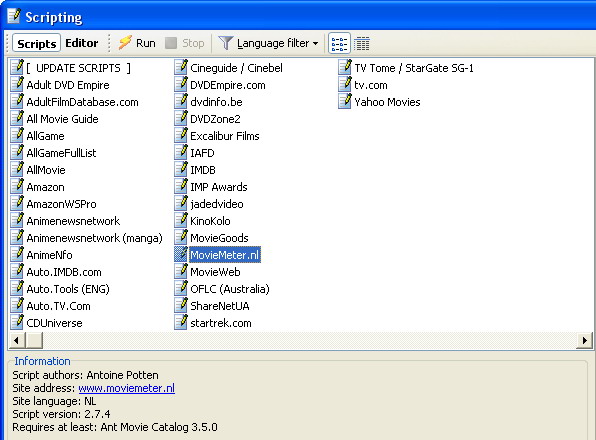Viewport: 596px width, 440px height.
Task: Select [ UPDATE SCRIPTS ] entry
Action: (78, 68)
